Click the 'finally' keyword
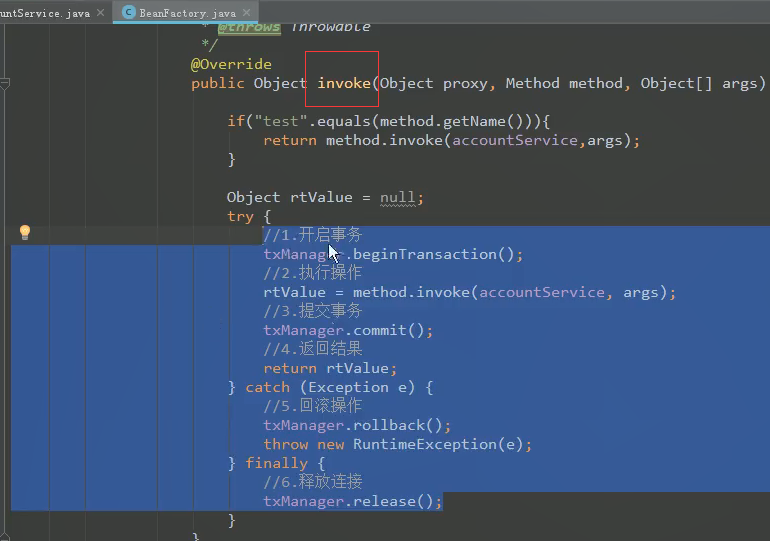The width and height of the screenshot is (770, 541). [x=276, y=463]
